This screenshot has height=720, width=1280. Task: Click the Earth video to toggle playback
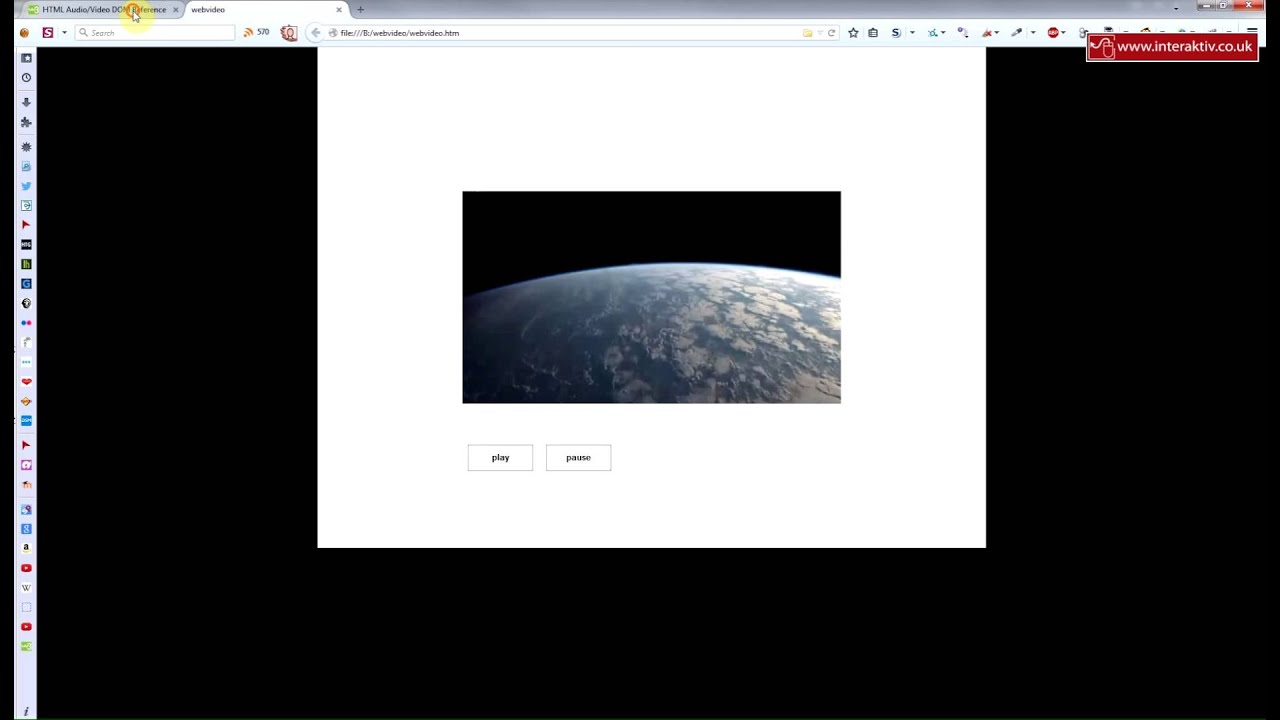point(651,297)
